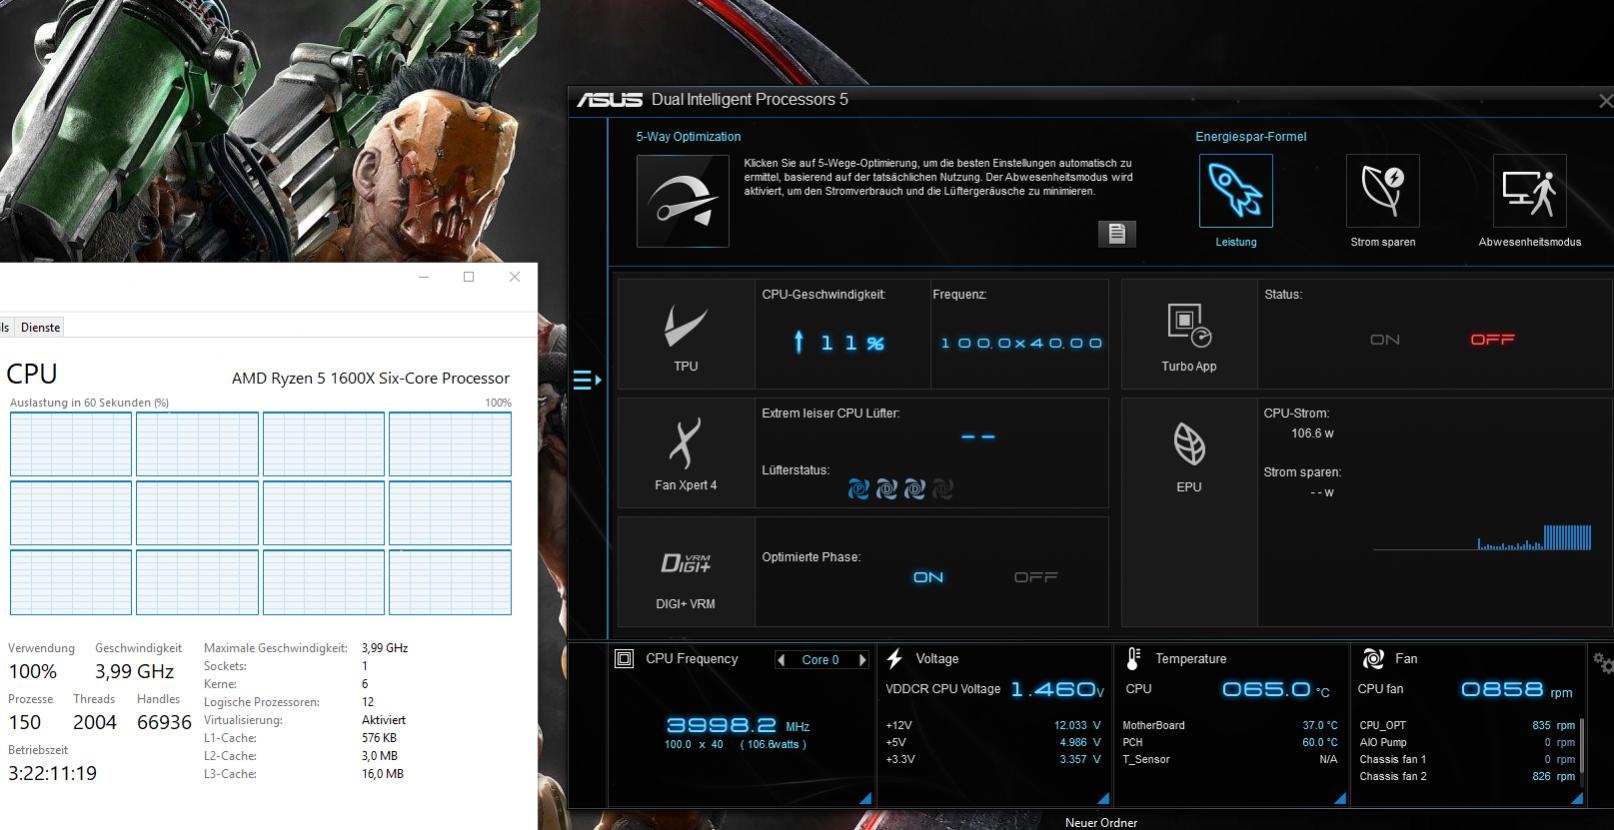Open monitor settings gear icon
Screen dimensions: 1614x830
coord(1603,663)
